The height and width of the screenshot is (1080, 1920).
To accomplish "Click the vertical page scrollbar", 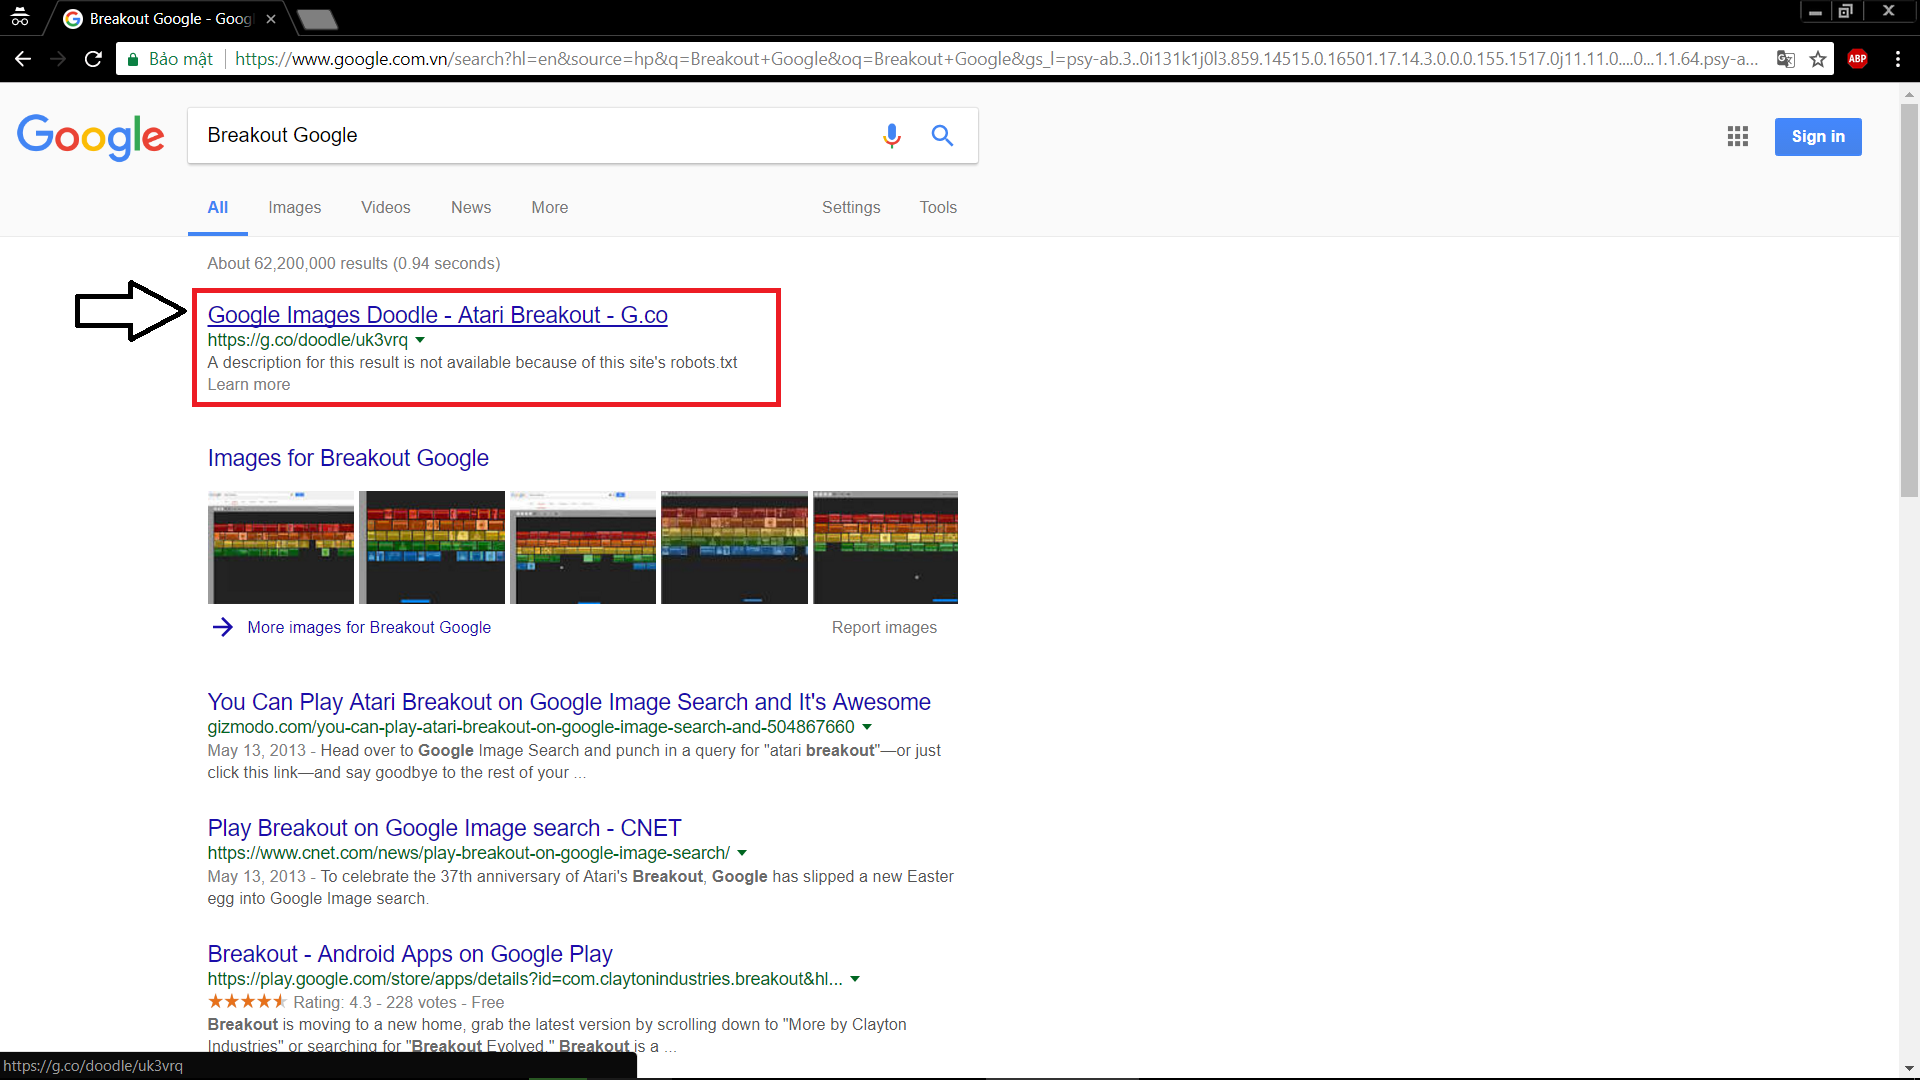I will tap(1909, 300).
